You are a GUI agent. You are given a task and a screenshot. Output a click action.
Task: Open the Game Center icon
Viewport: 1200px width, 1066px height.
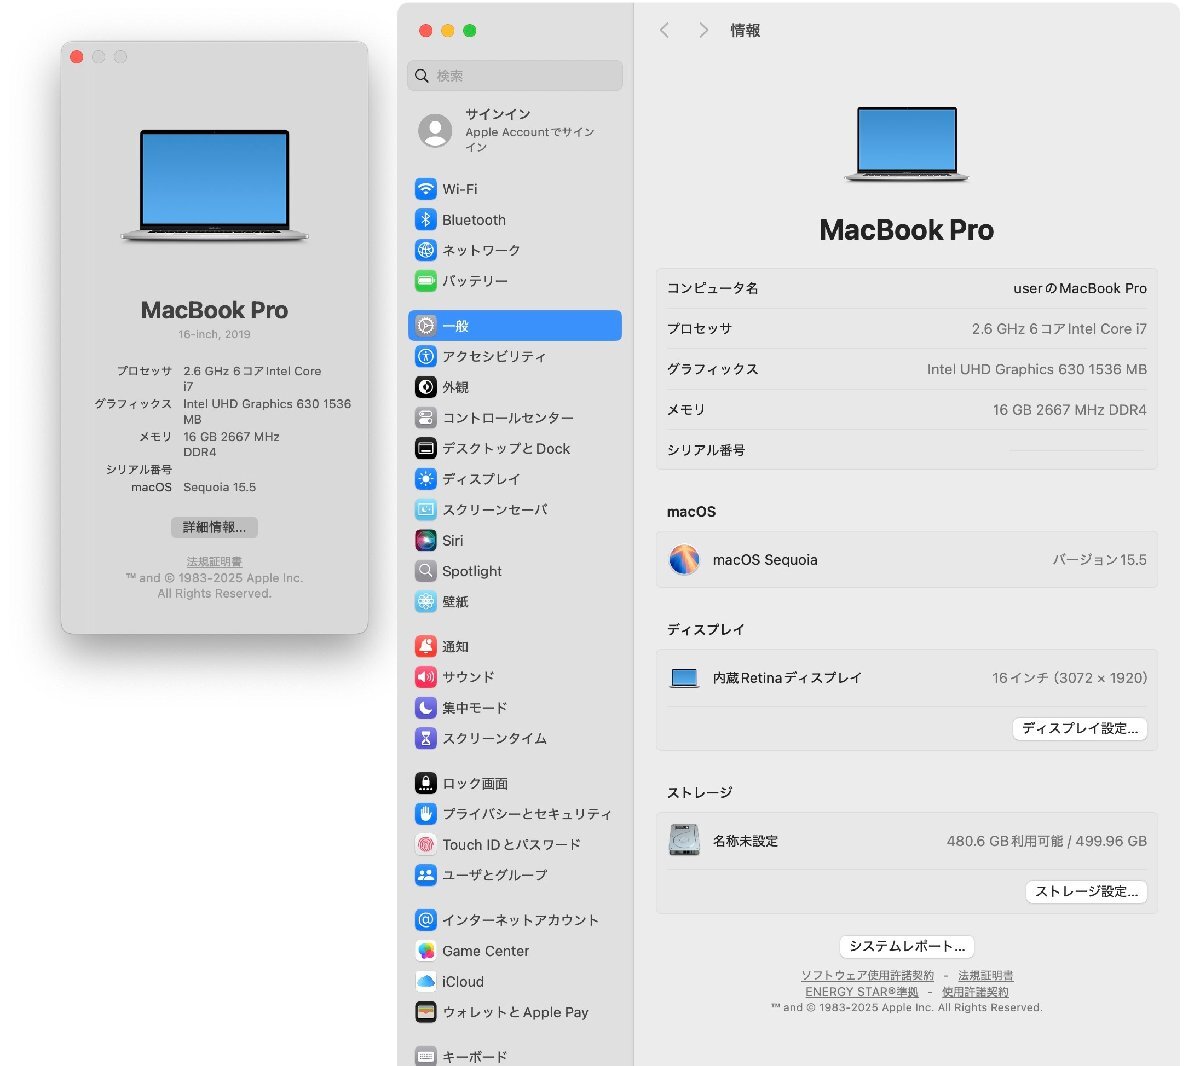pyautogui.click(x=426, y=951)
